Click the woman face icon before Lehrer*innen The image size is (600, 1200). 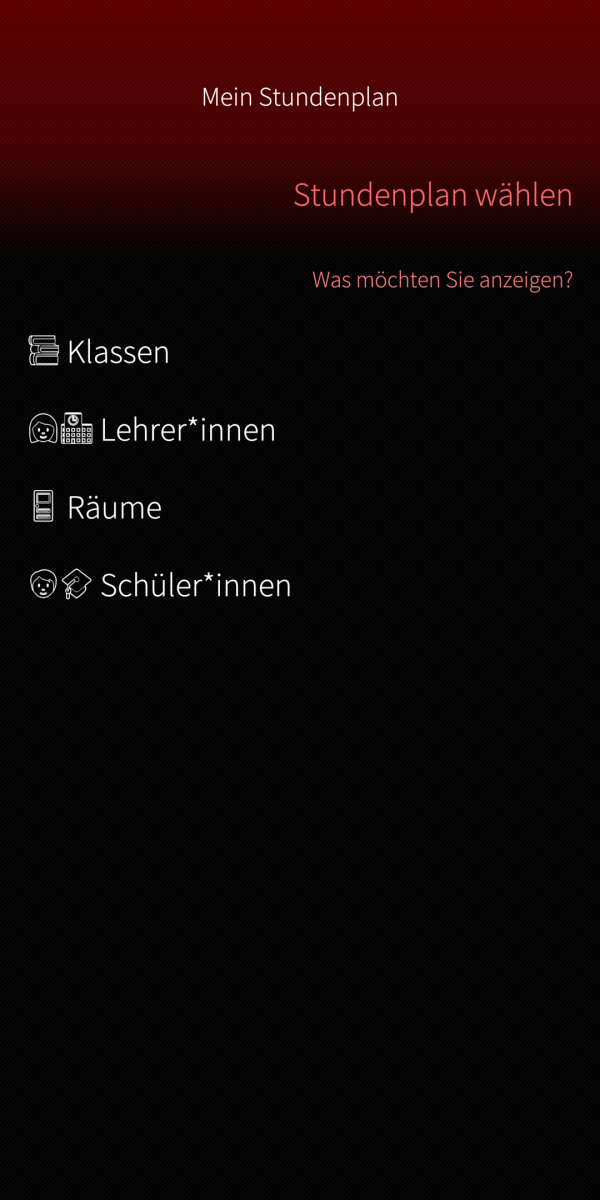[x=43, y=429]
